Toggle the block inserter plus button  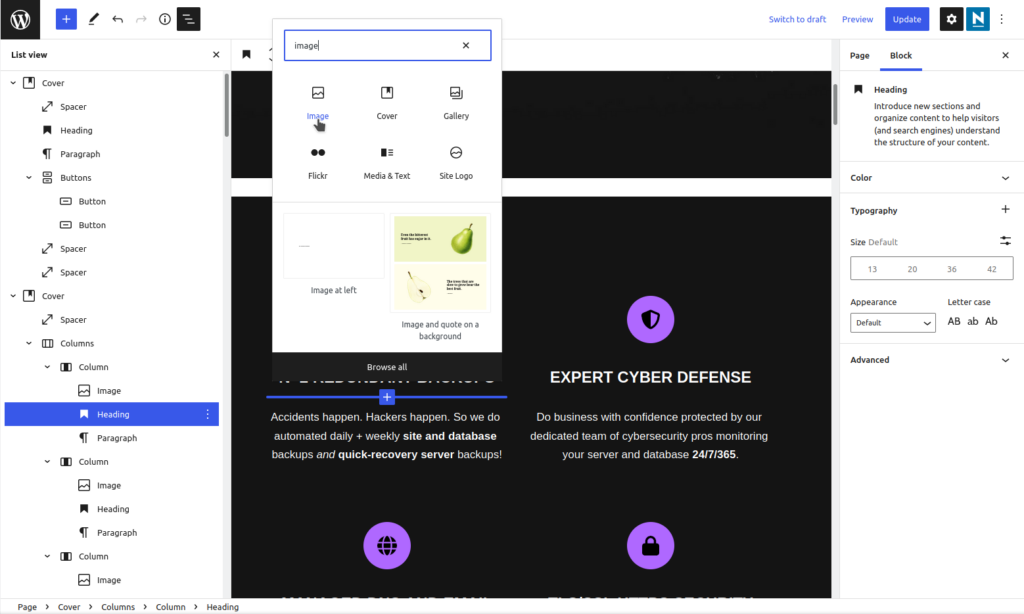[x=66, y=19]
